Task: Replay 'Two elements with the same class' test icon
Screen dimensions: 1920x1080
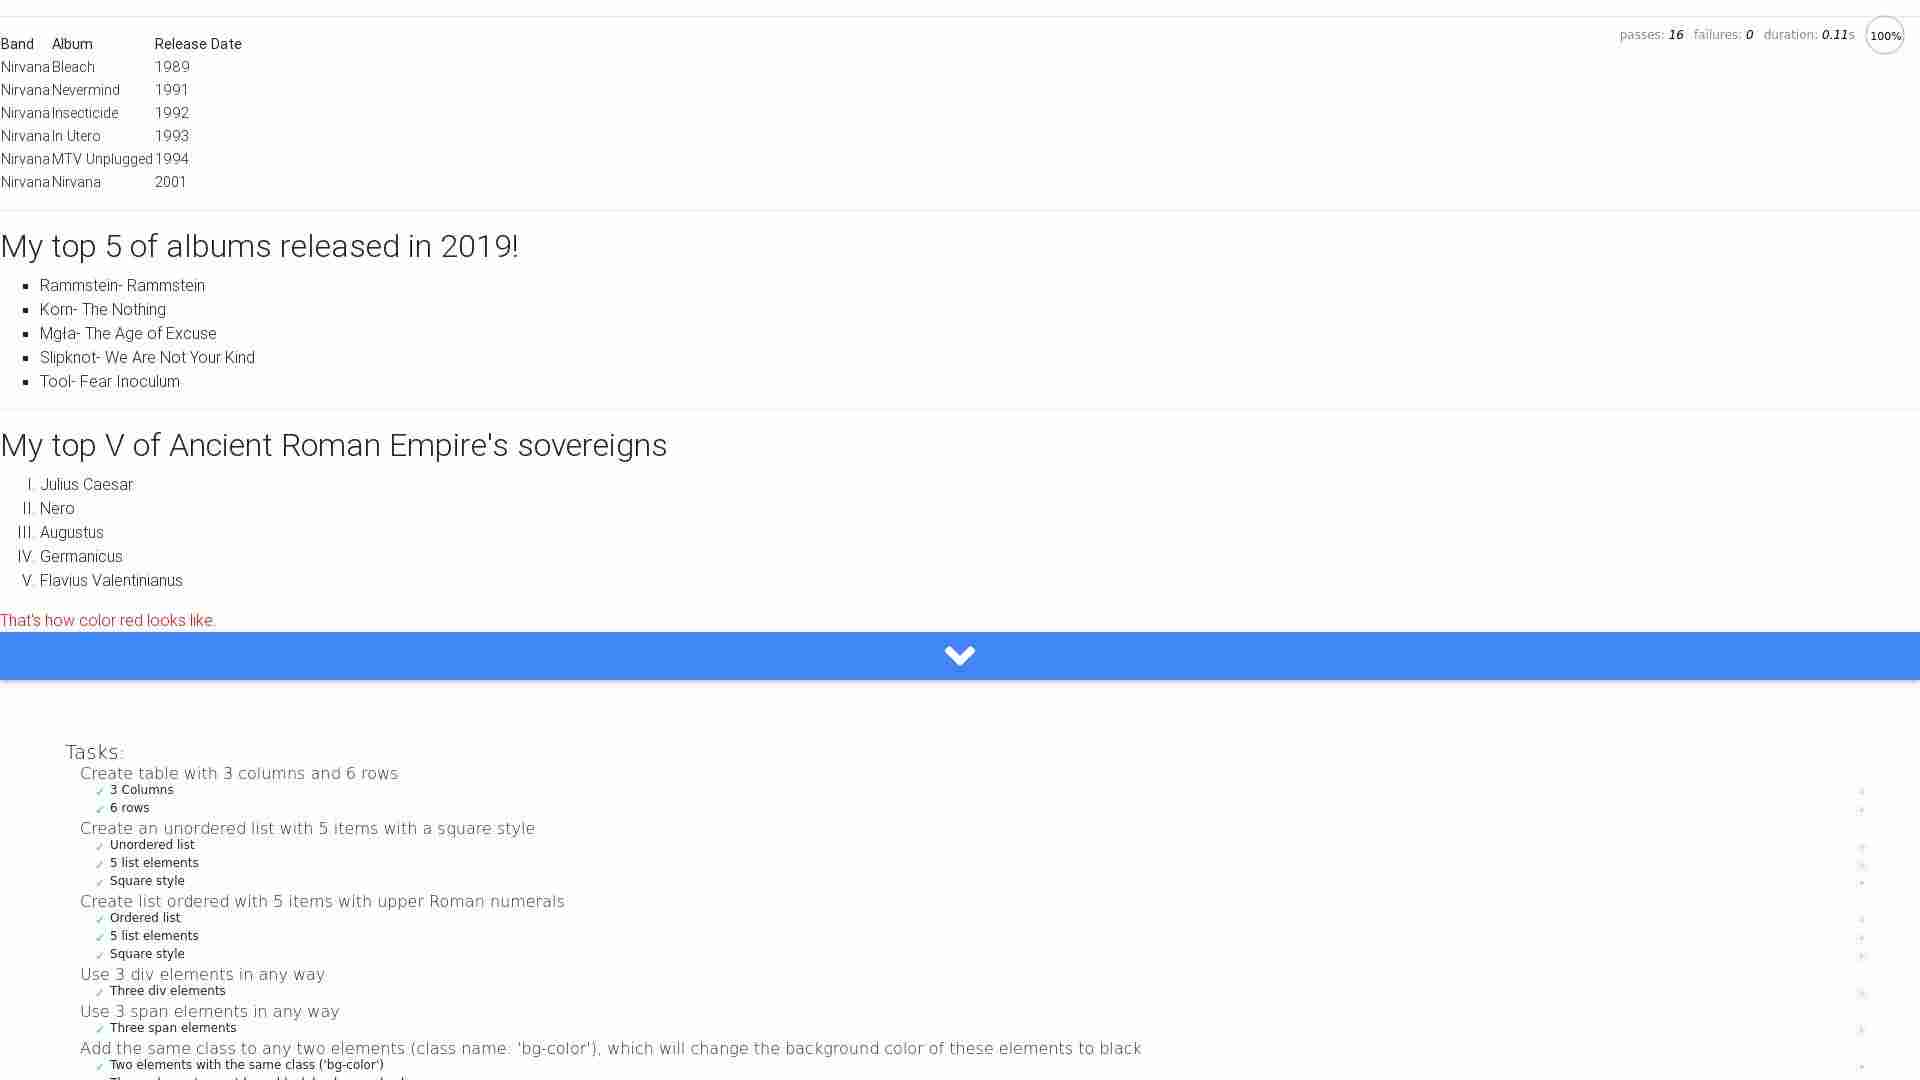Action: click(1861, 1067)
